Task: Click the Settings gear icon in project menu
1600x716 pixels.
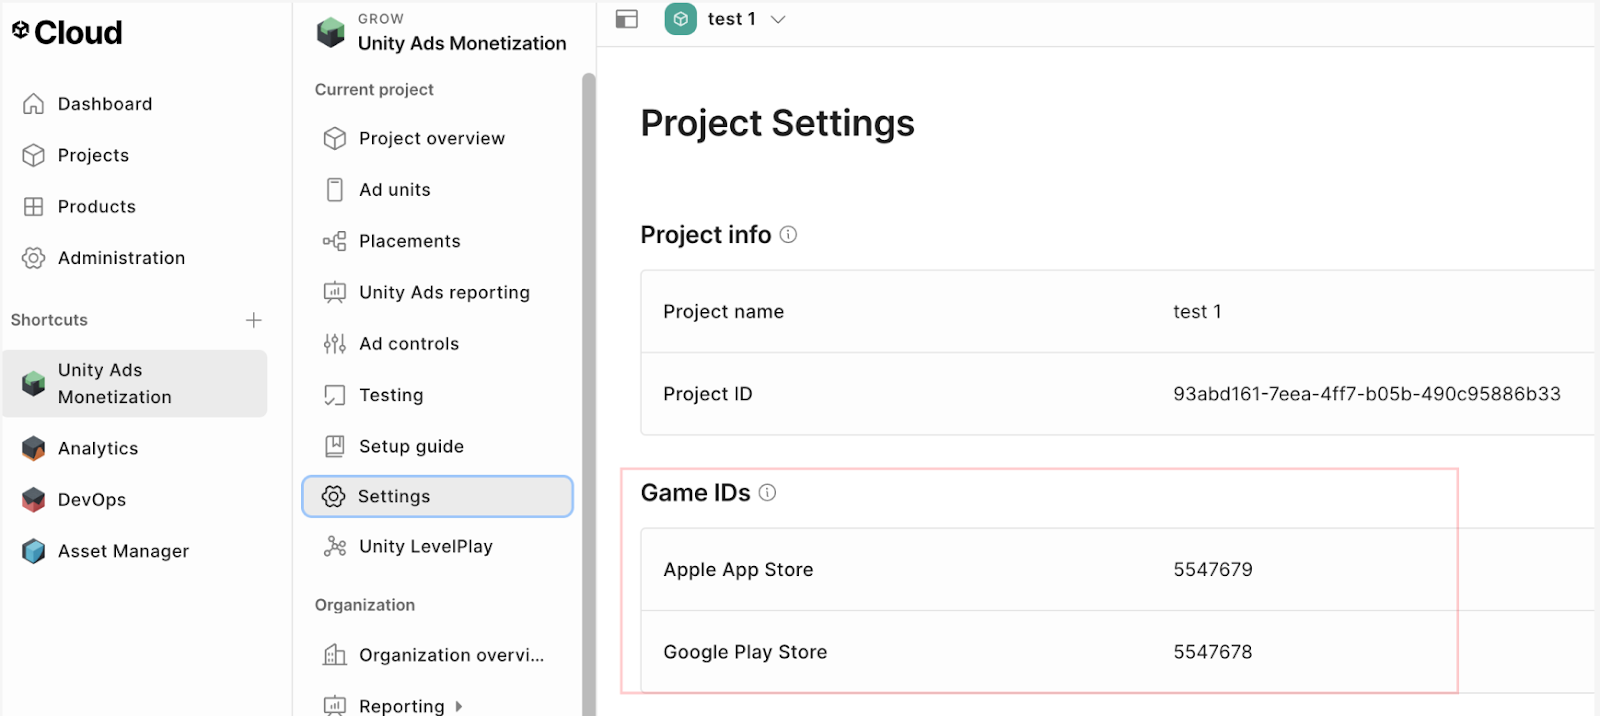Action: tap(333, 496)
